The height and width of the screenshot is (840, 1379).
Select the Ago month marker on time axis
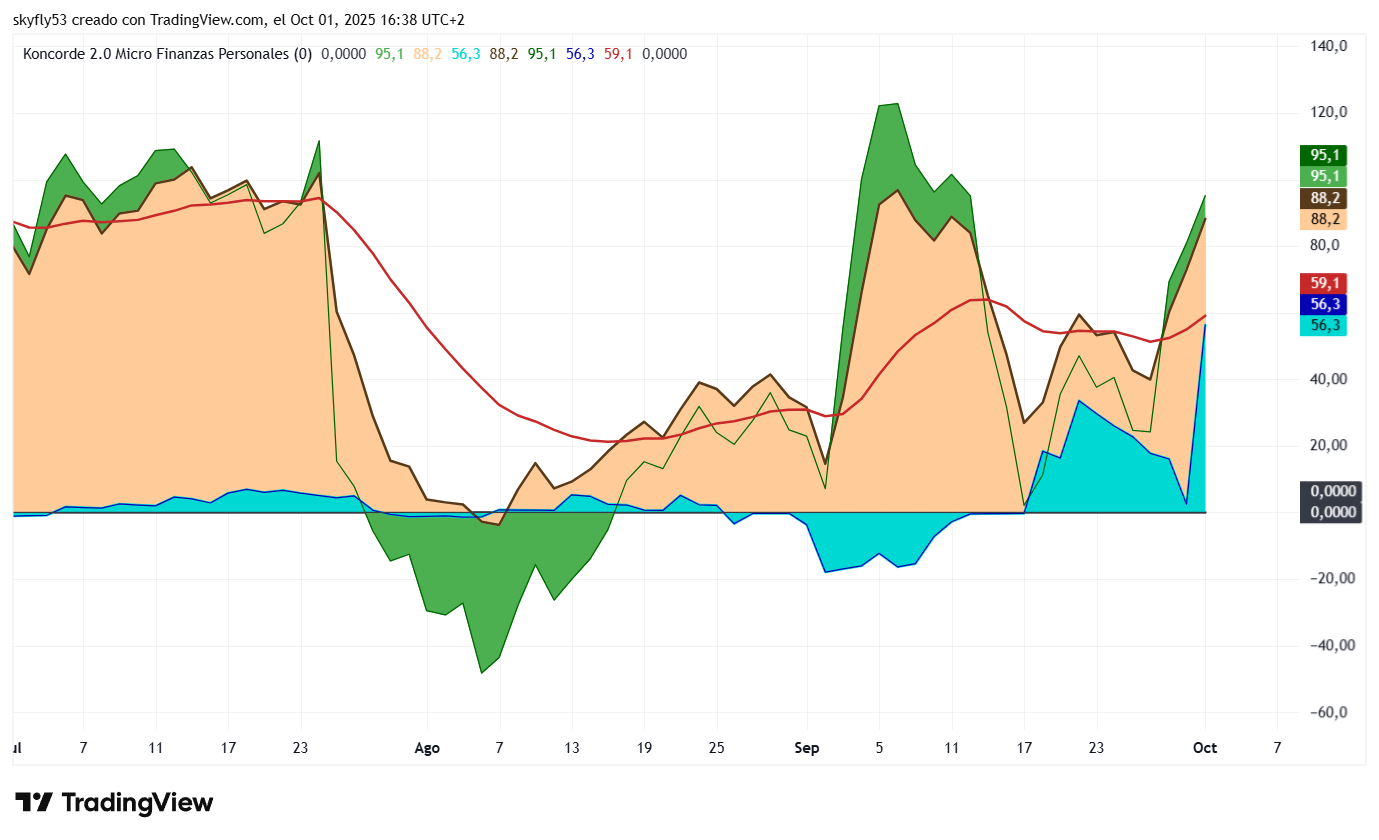427,747
